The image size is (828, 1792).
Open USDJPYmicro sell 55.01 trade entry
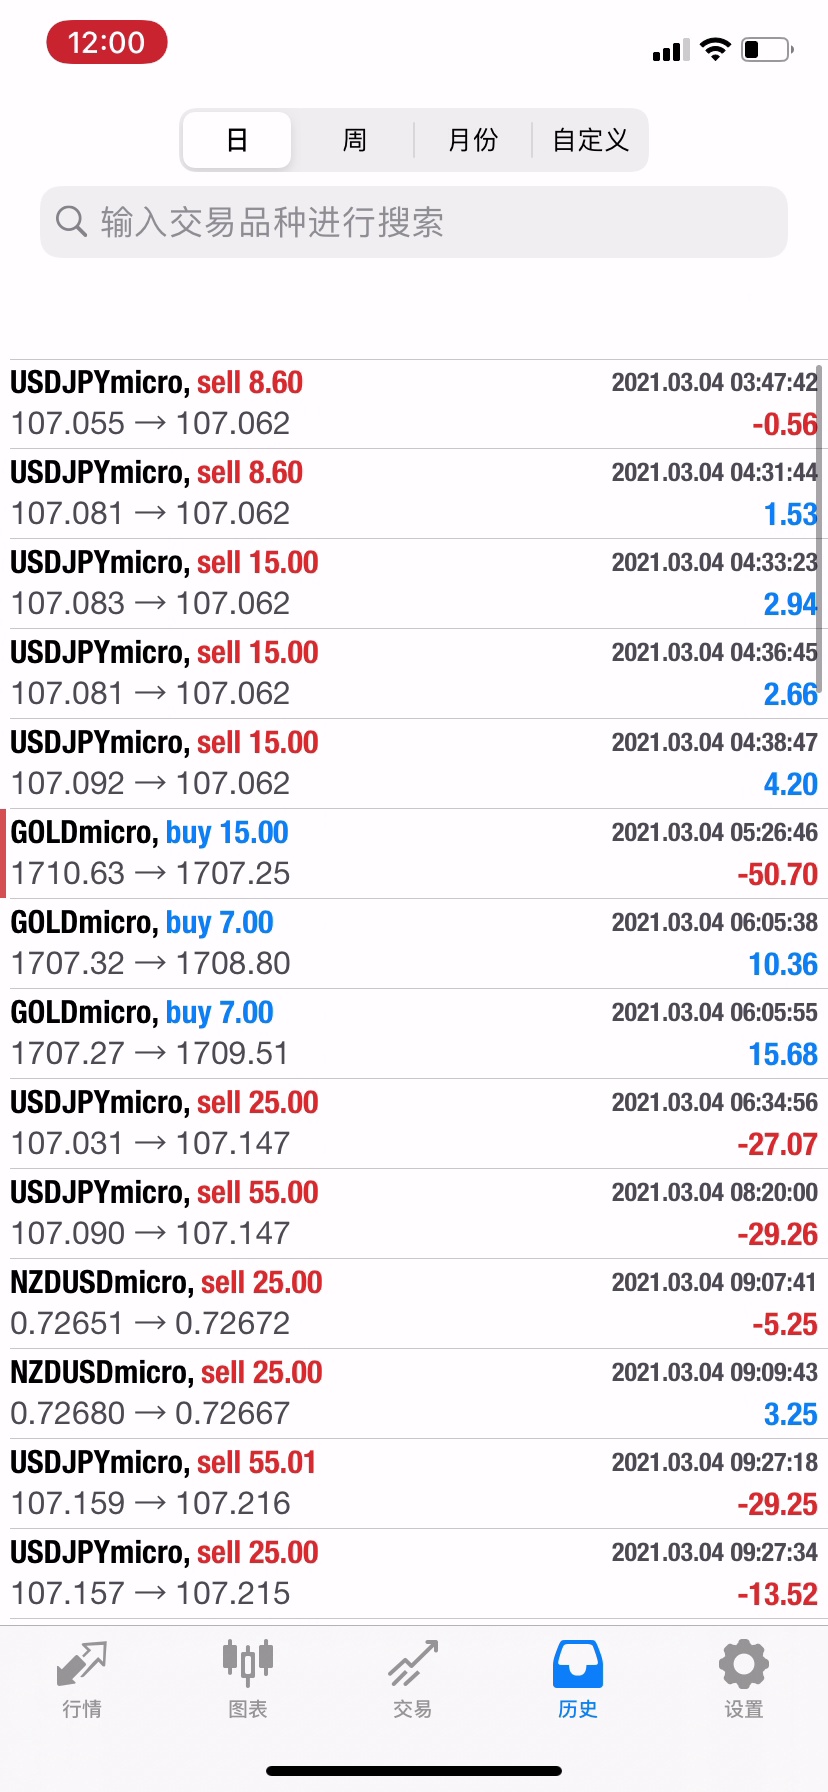(414, 1483)
